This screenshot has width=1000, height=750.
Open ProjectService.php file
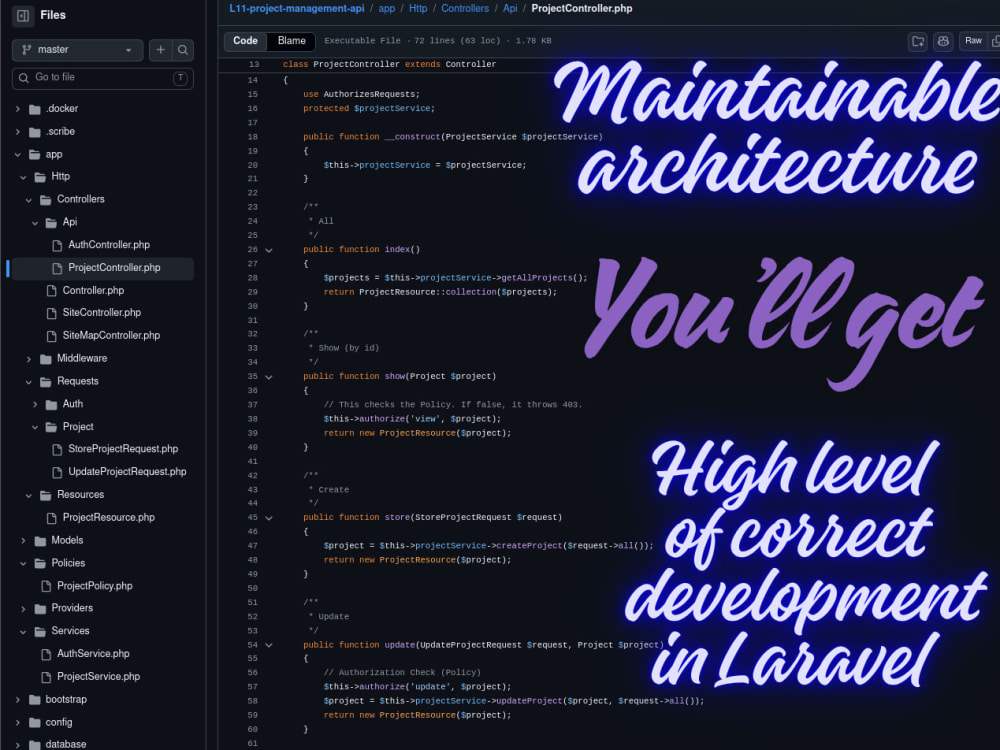pyautogui.click(x=98, y=677)
